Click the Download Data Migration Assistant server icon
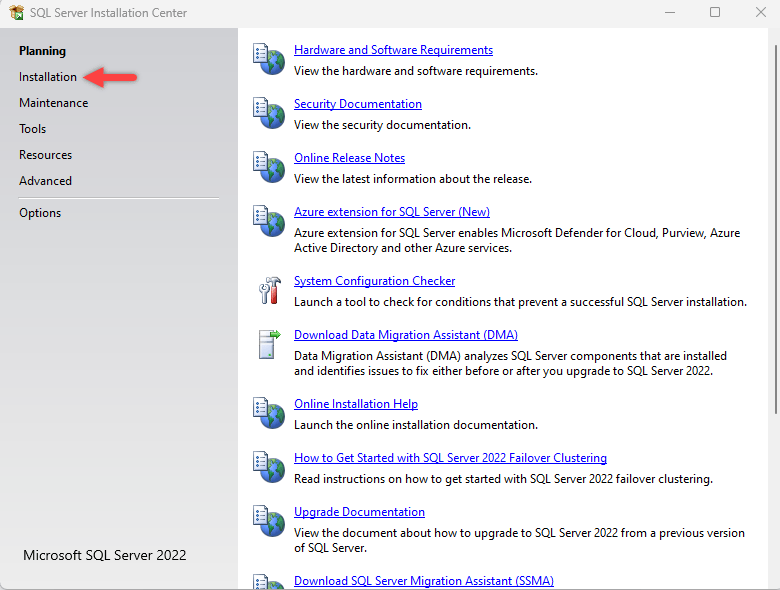This screenshot has width=780, height=590. (269, 344)
